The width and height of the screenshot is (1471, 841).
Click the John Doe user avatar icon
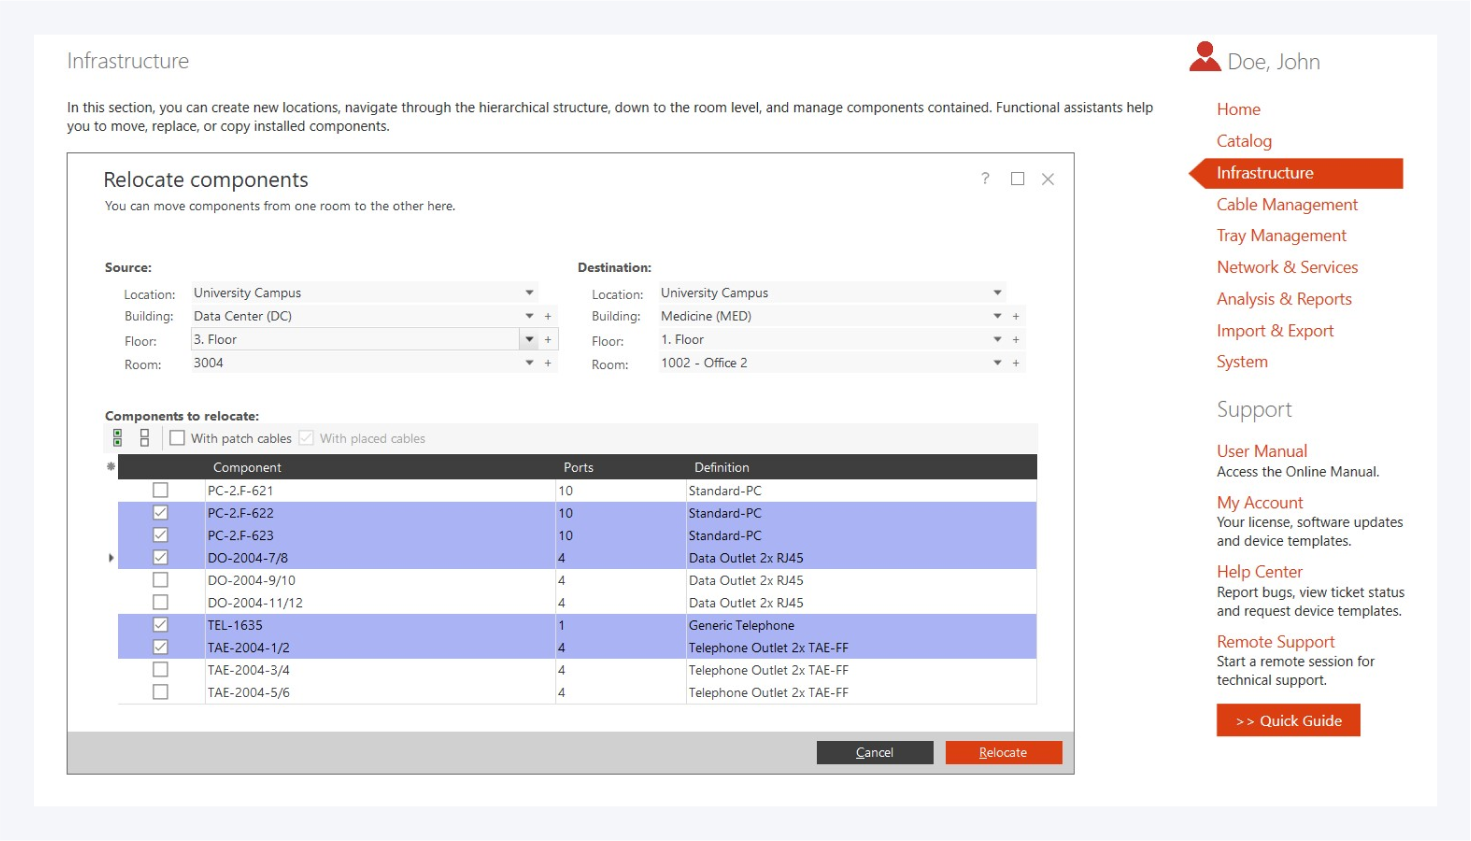coord(1204,58)
